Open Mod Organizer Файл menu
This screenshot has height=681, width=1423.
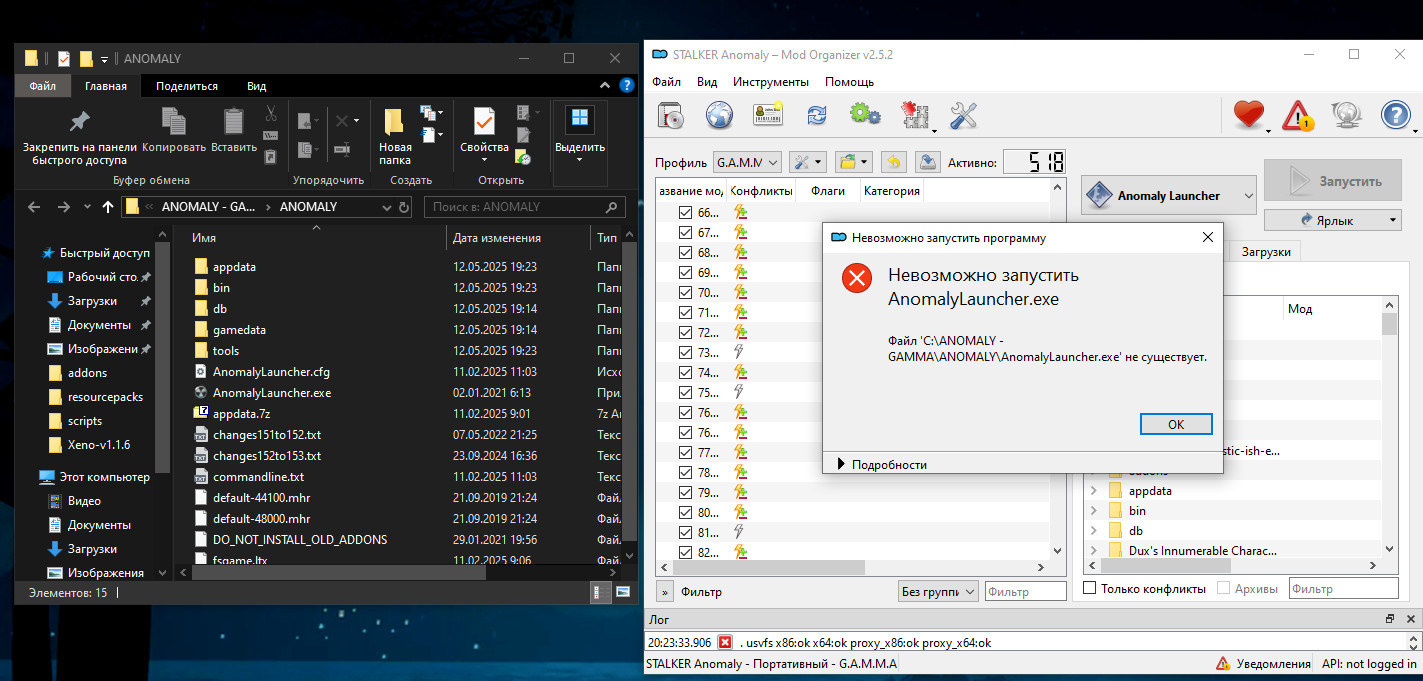[x=666, y=82]
